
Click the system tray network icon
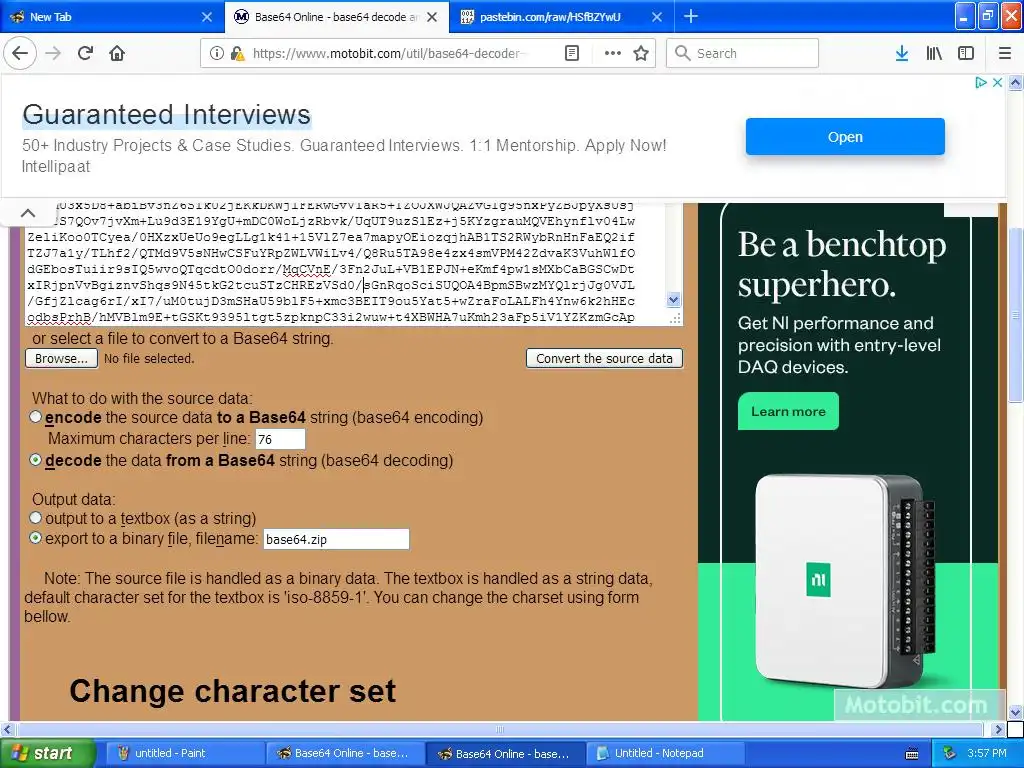pos(950,753)
